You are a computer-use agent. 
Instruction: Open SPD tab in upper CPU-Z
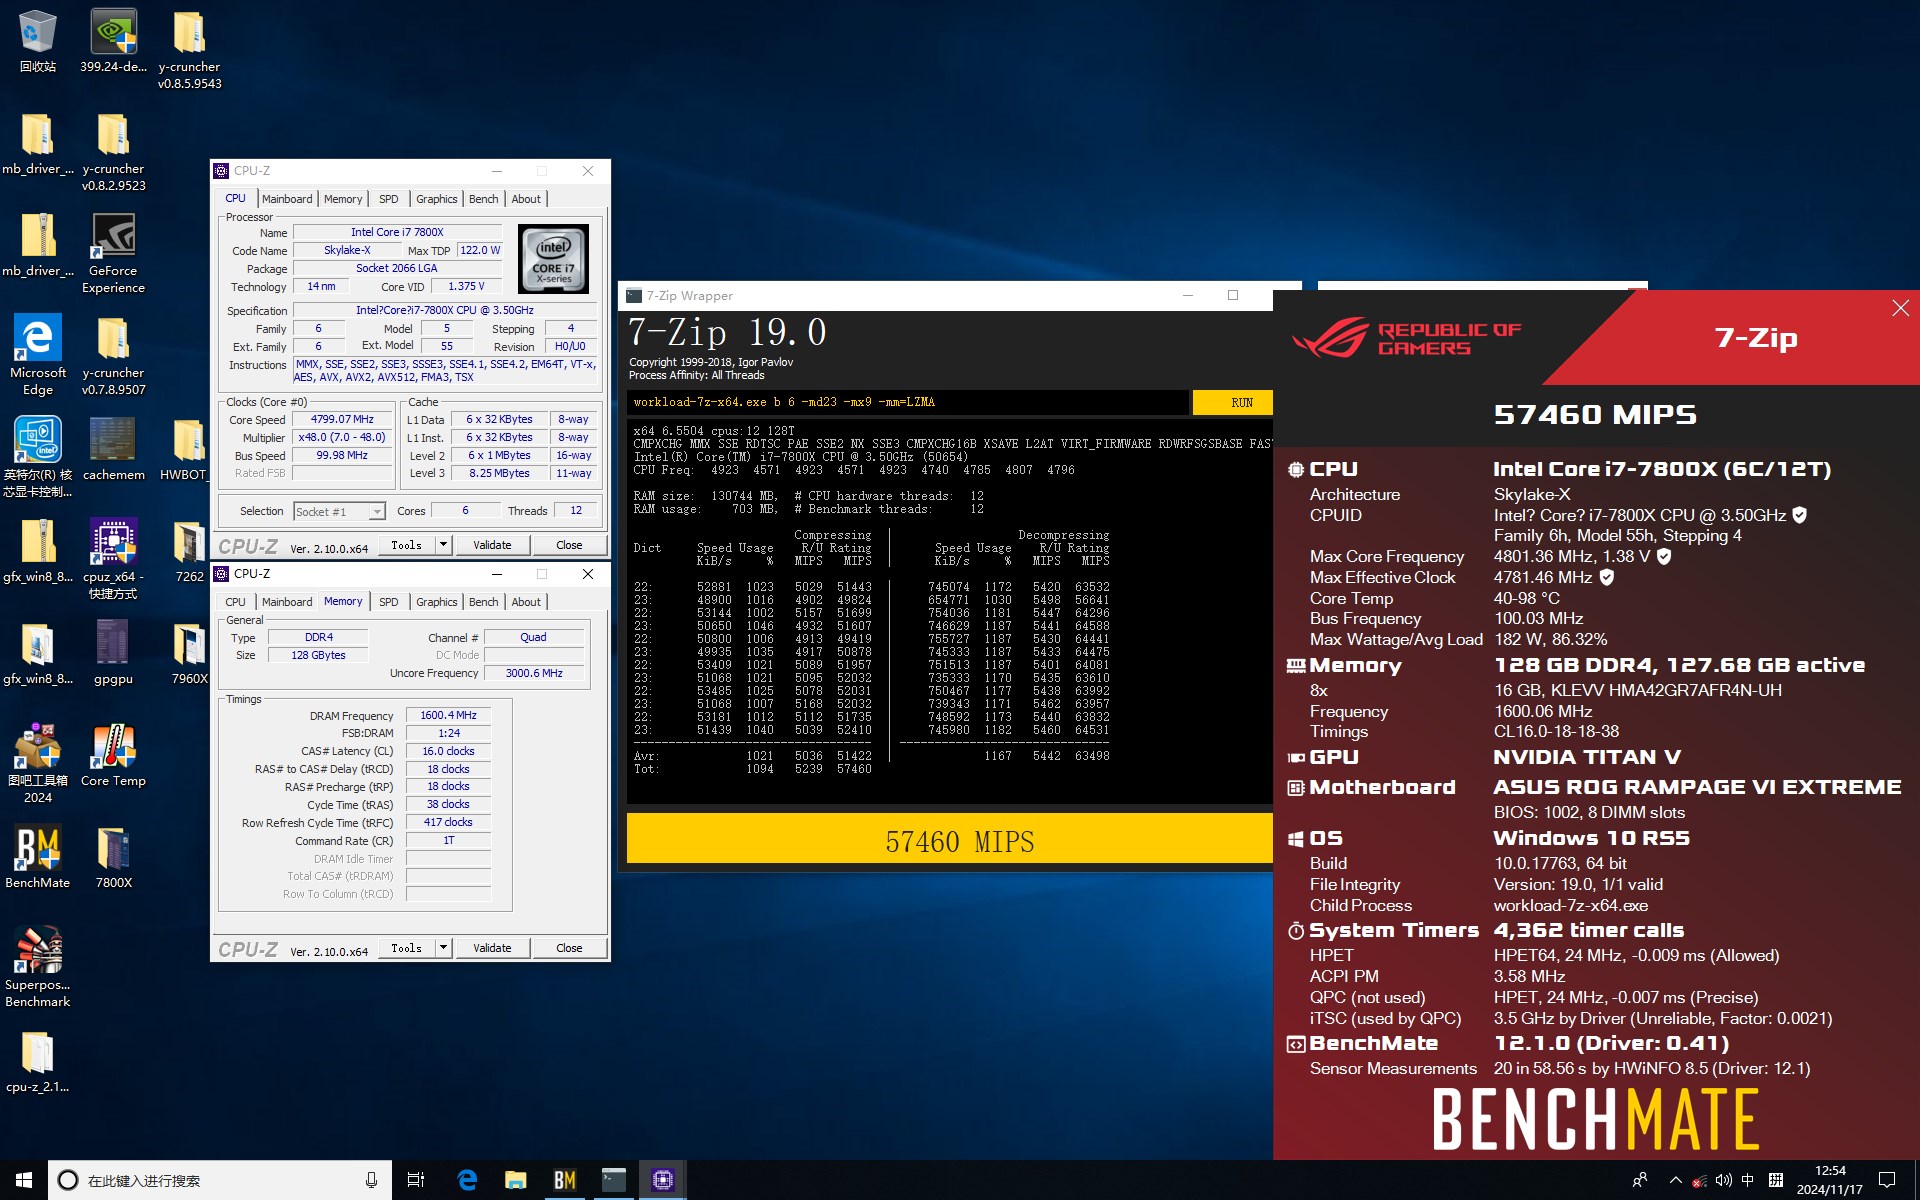point(389,199)
